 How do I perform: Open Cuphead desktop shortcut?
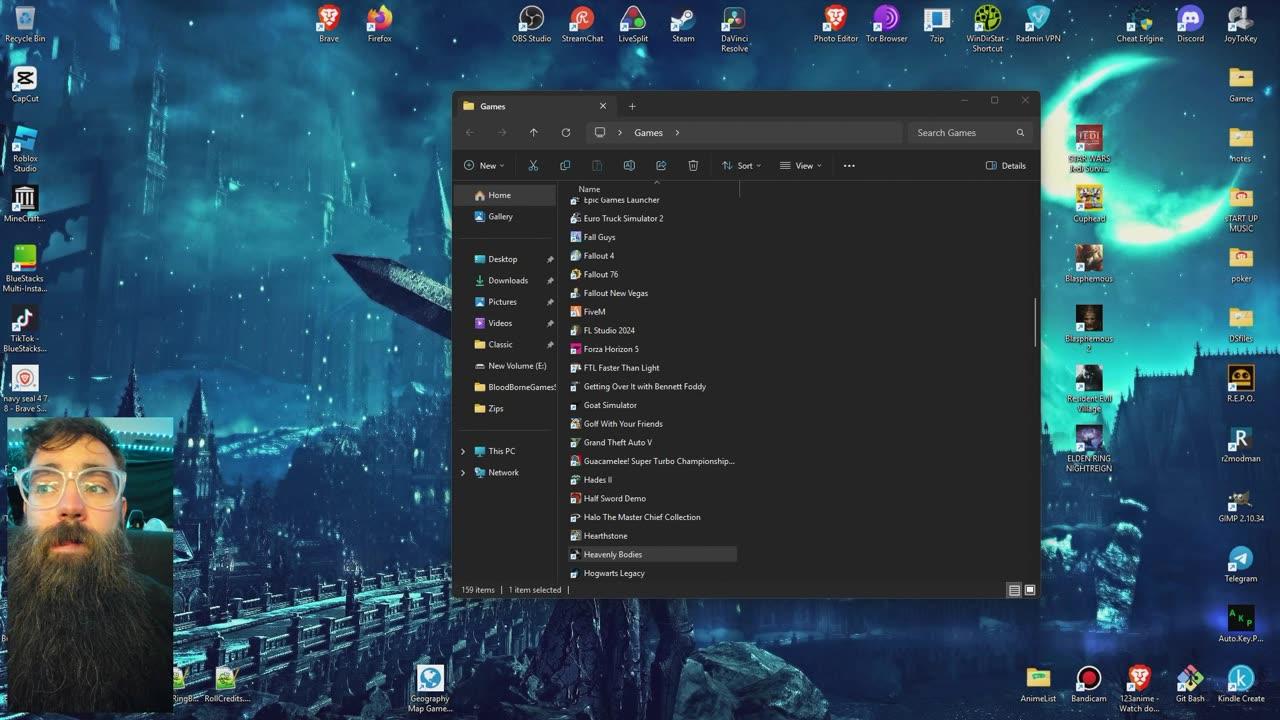(1089, 205)
